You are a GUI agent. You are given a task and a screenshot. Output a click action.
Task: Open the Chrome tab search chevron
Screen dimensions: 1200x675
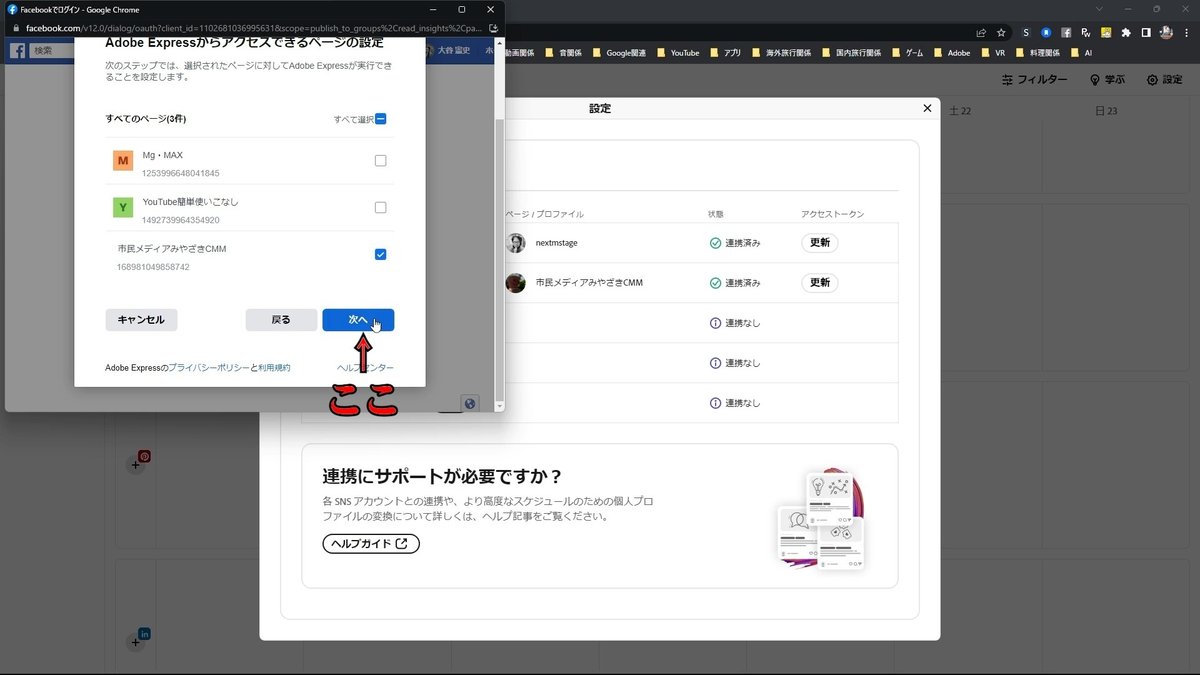(x=1100, y=9)
